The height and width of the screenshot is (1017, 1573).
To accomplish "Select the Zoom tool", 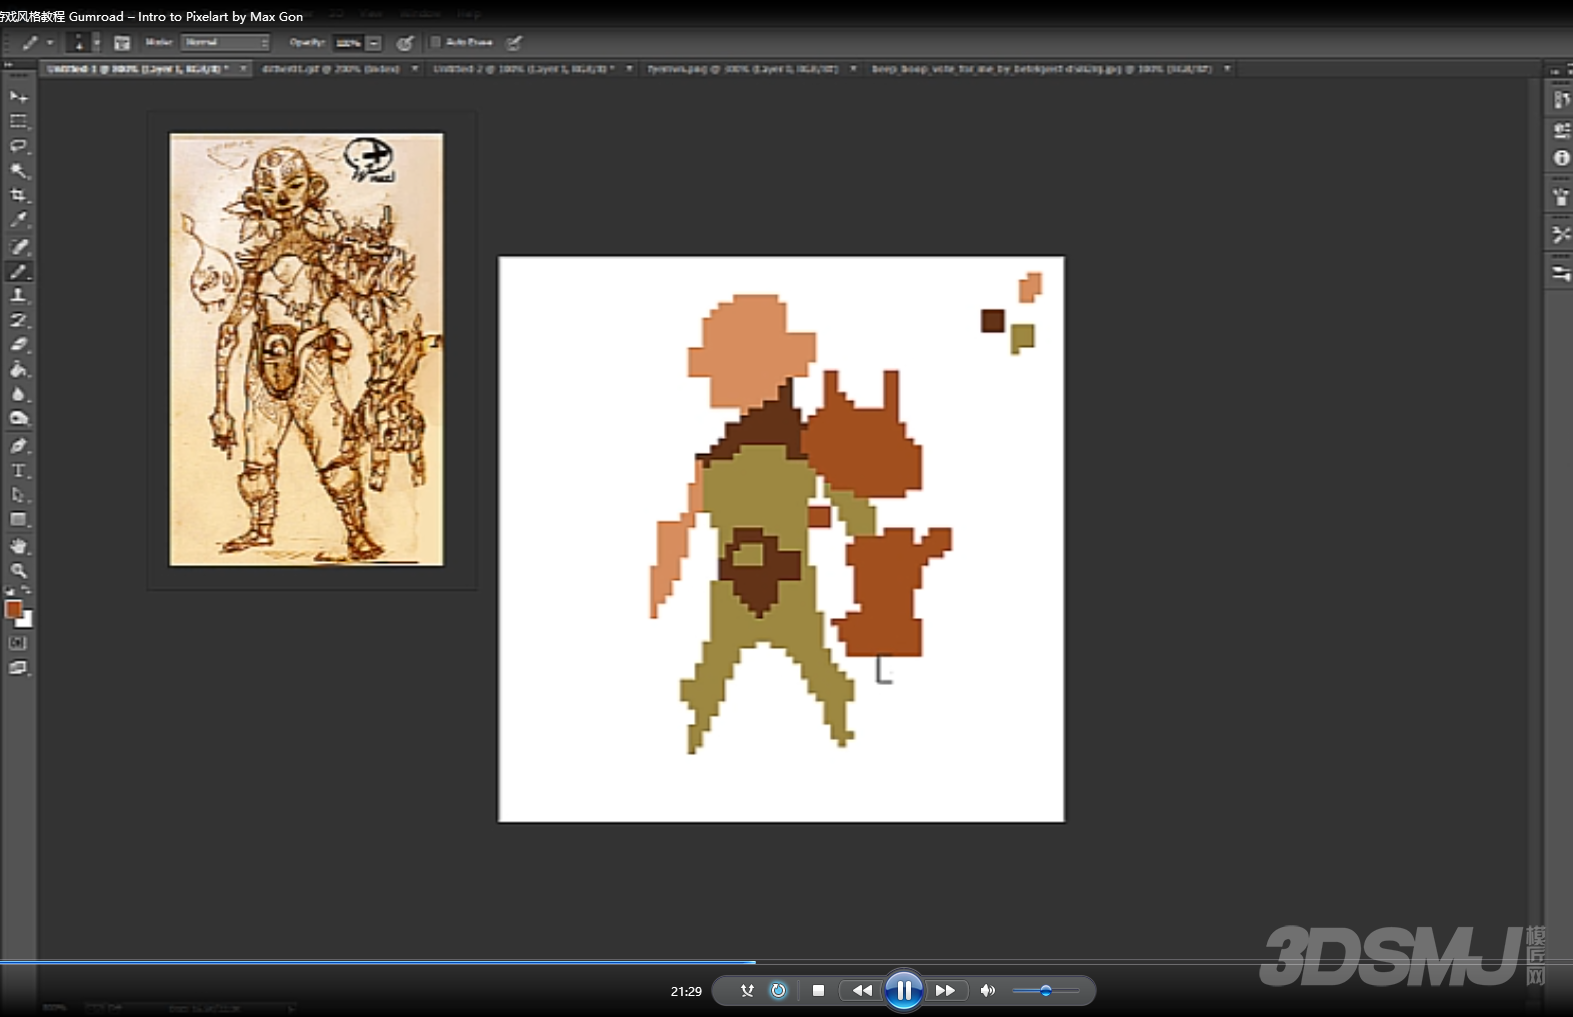I will click(x=18, y=571).
